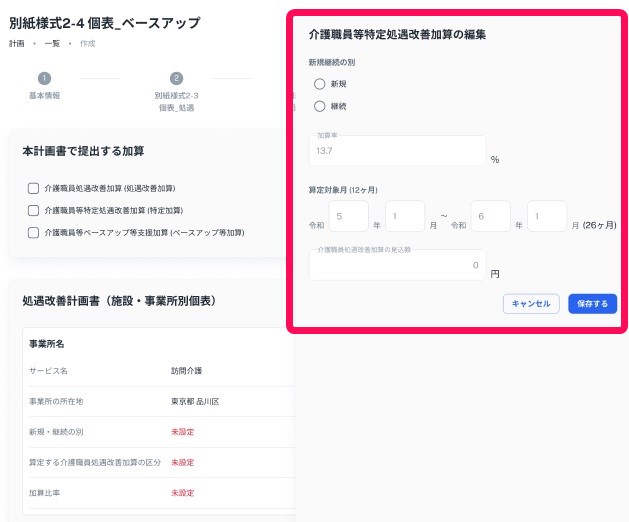
Task: Check 介護職員等ベースアップ等支援加算 checkbox
Action: coord(33,233)
